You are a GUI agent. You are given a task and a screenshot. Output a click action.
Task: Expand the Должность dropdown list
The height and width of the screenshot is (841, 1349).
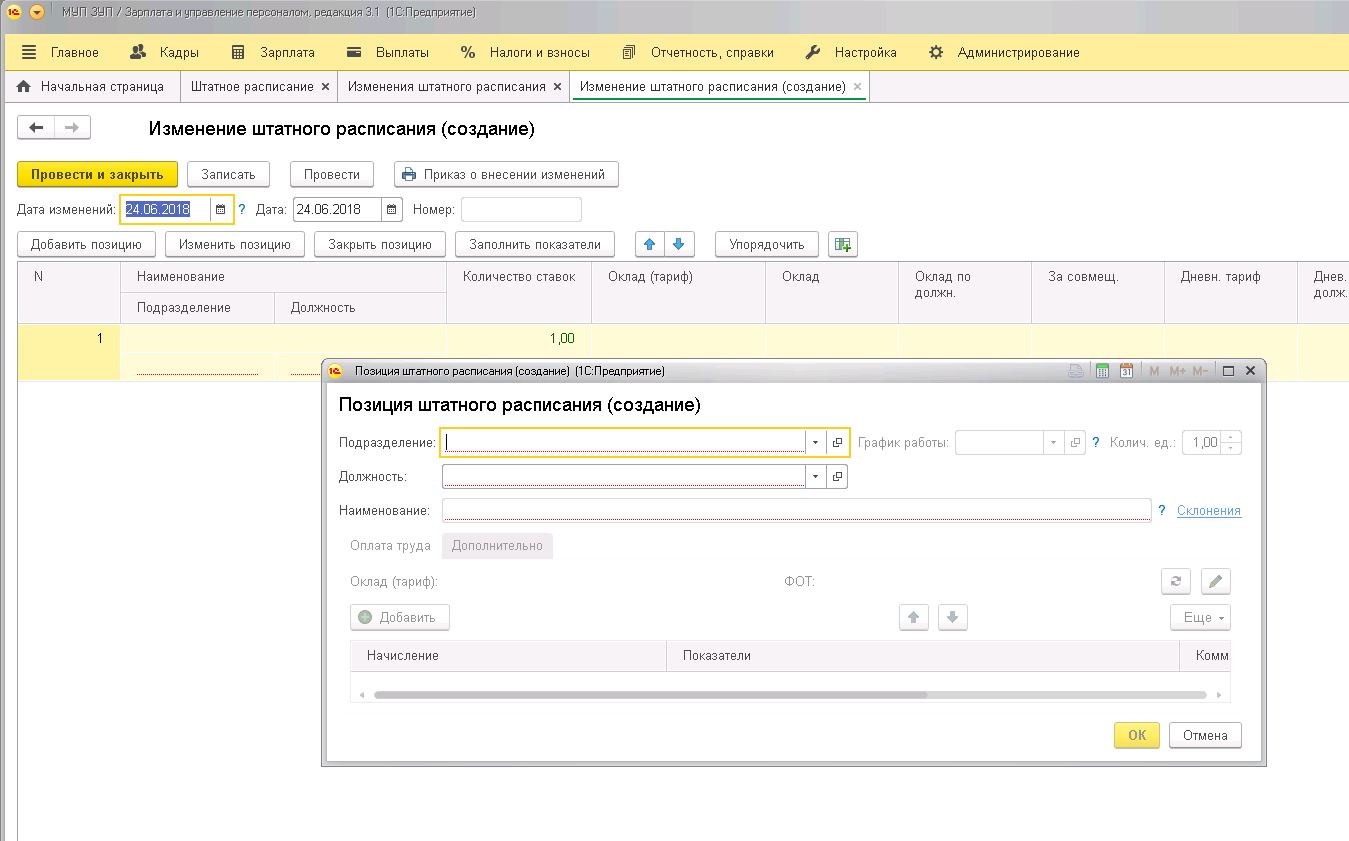coord(816,476)
